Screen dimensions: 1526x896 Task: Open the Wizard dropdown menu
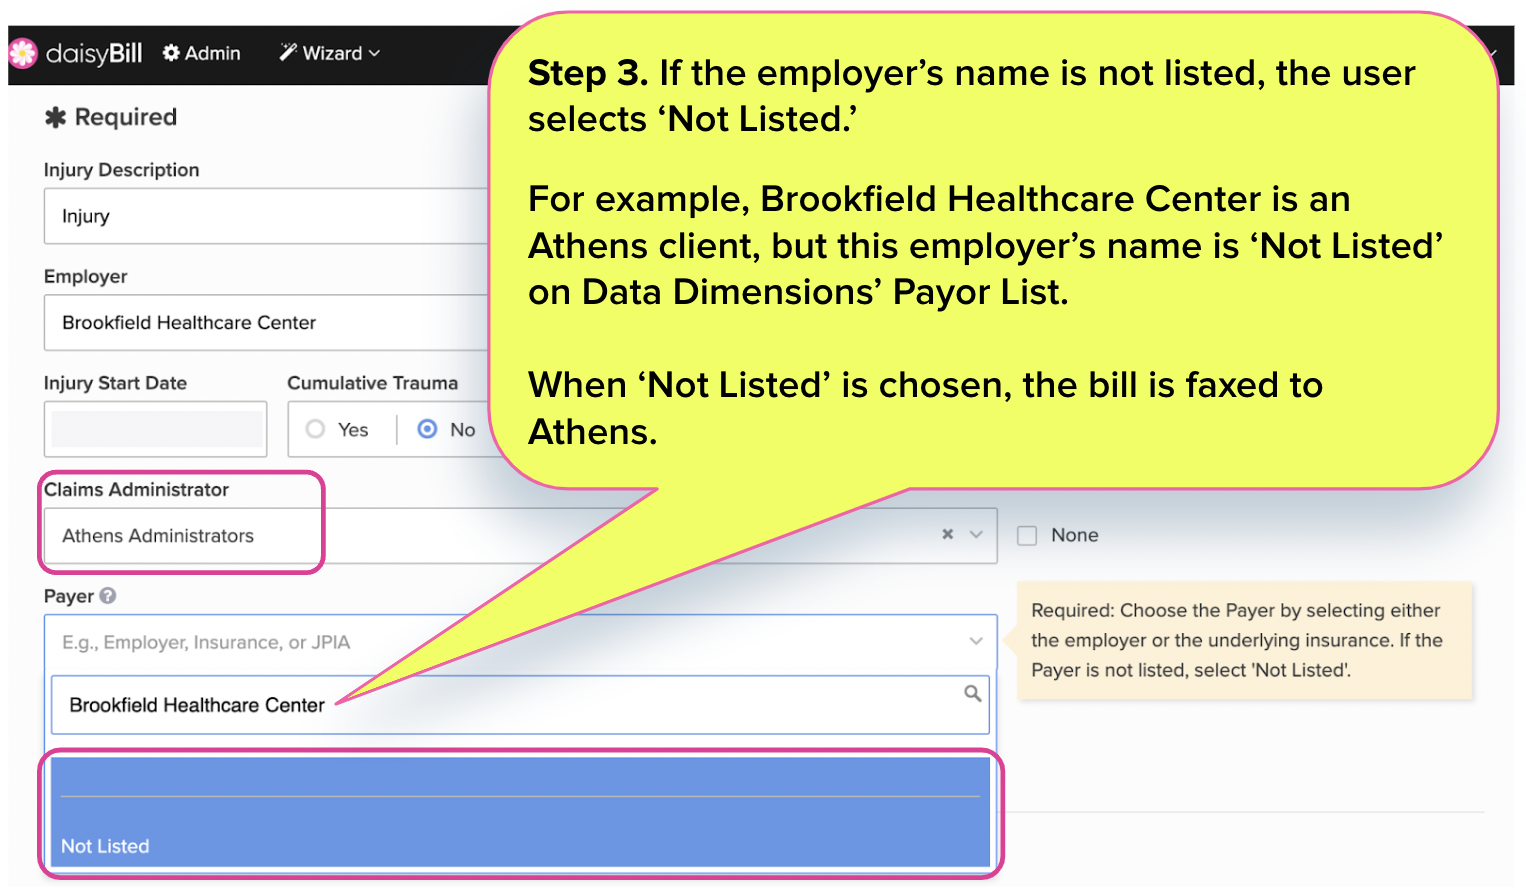(x=330, y=53)
